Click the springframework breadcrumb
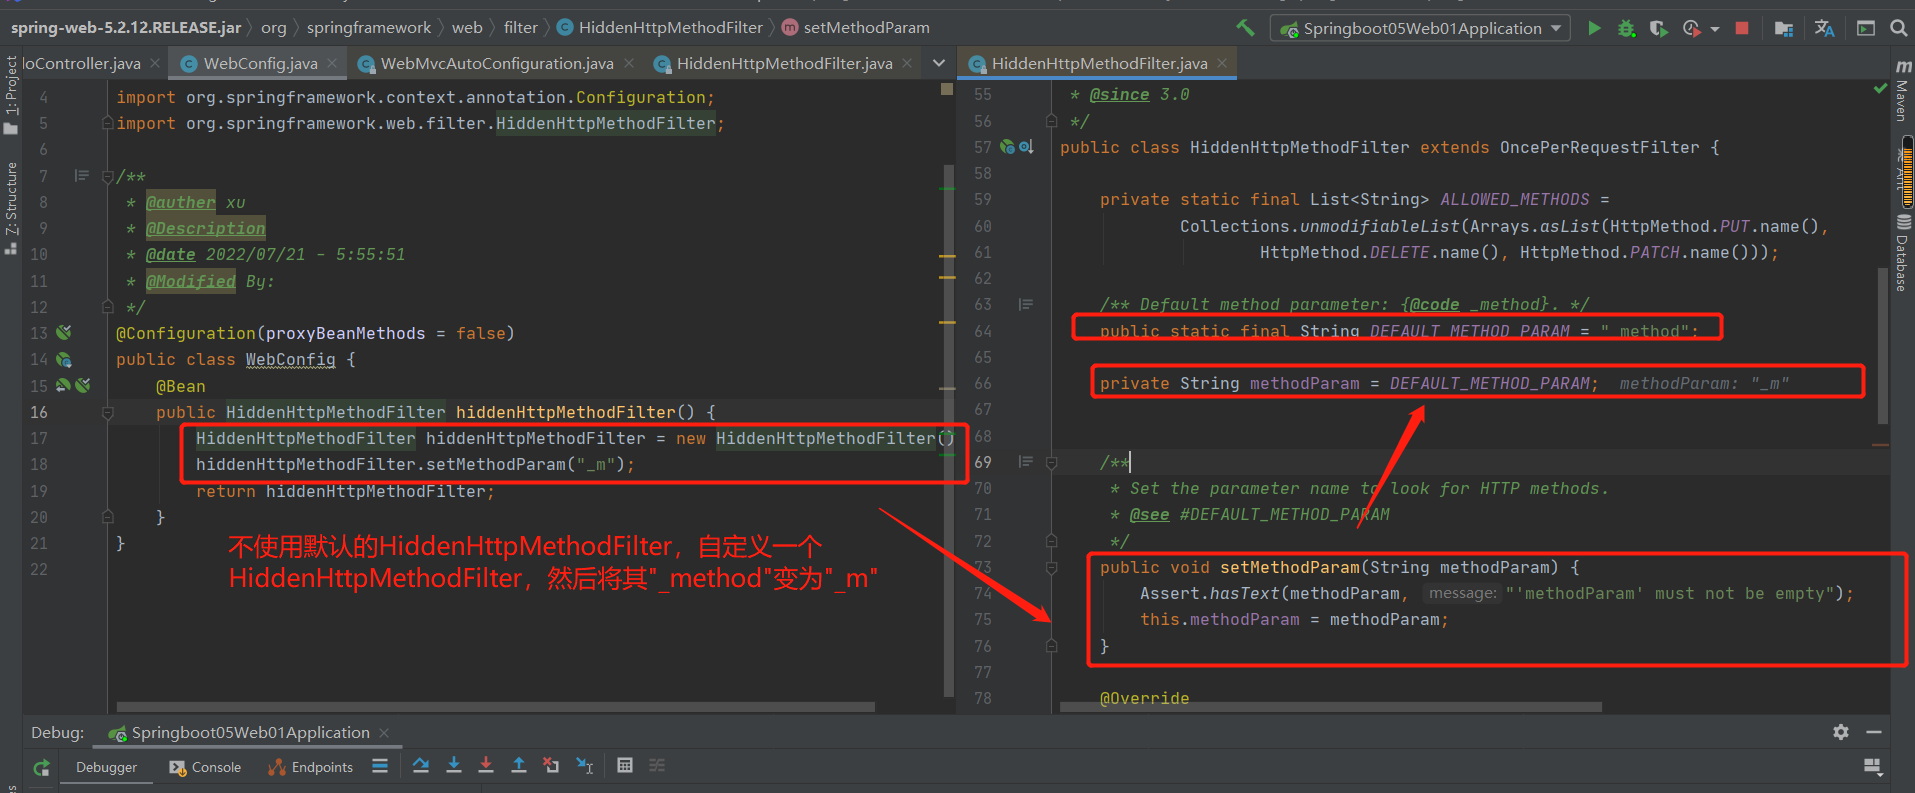 pyautogui.click(x=369, y=28)
